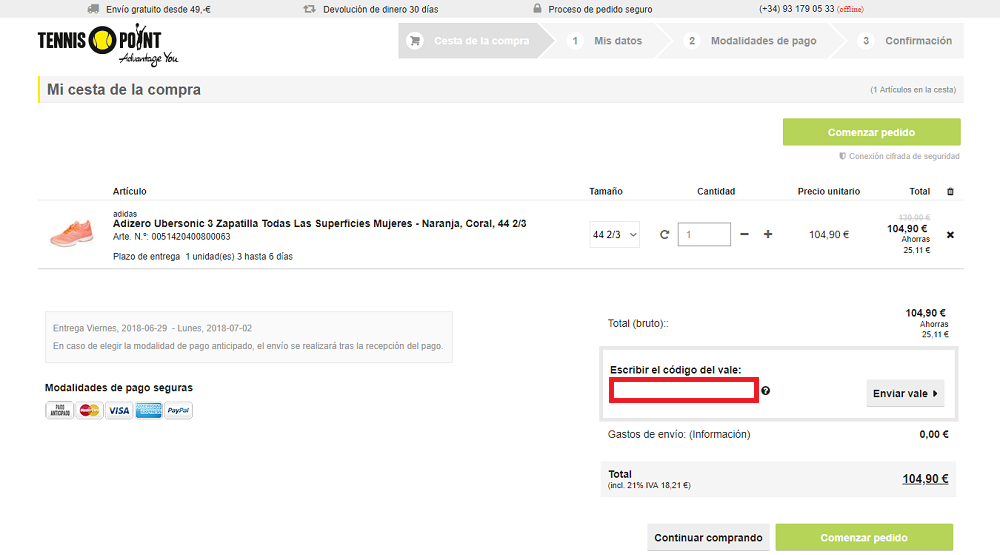
Task: Click the shopping cart step icon
Action: coord(415,41)
